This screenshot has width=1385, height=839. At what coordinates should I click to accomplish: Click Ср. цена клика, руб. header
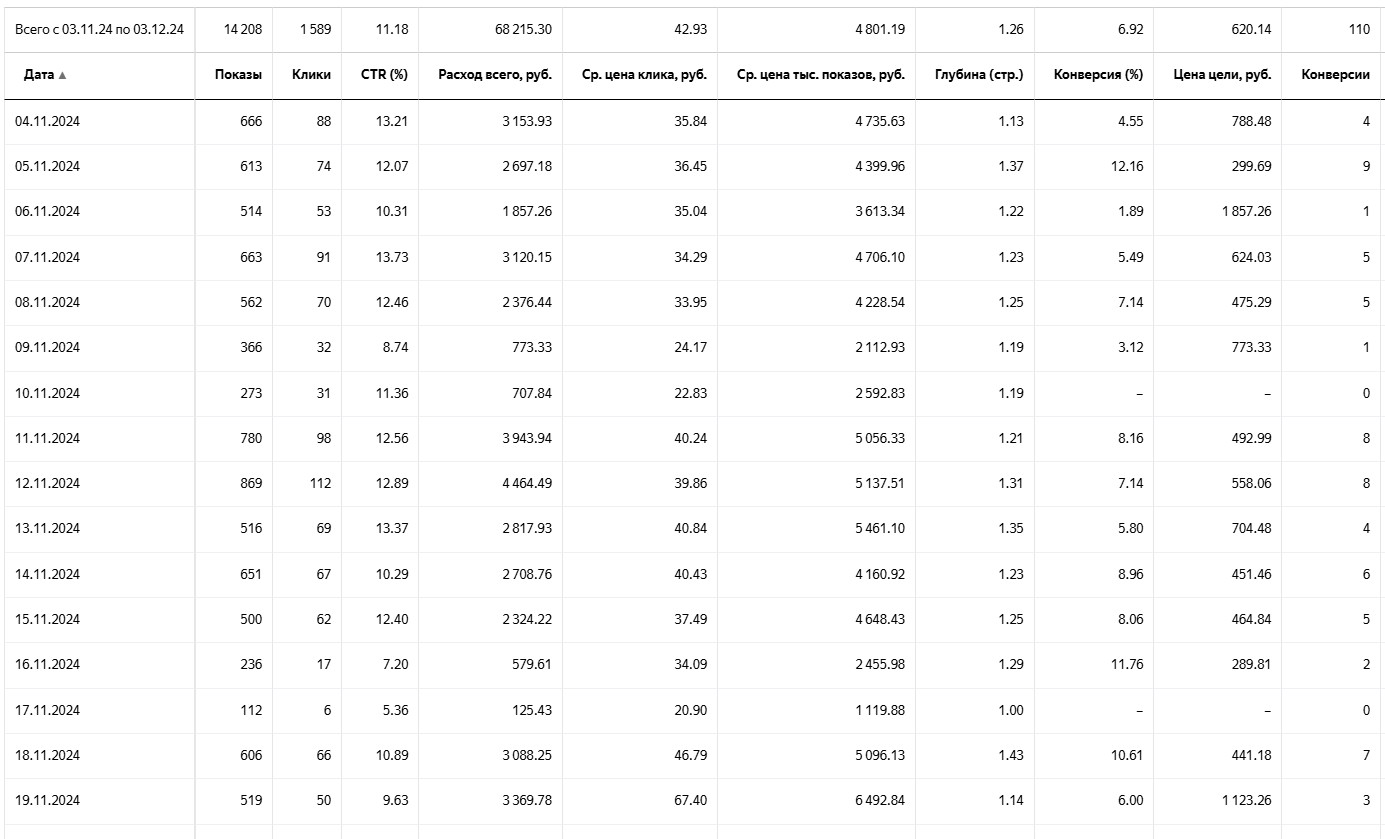(x=644, y=75)
